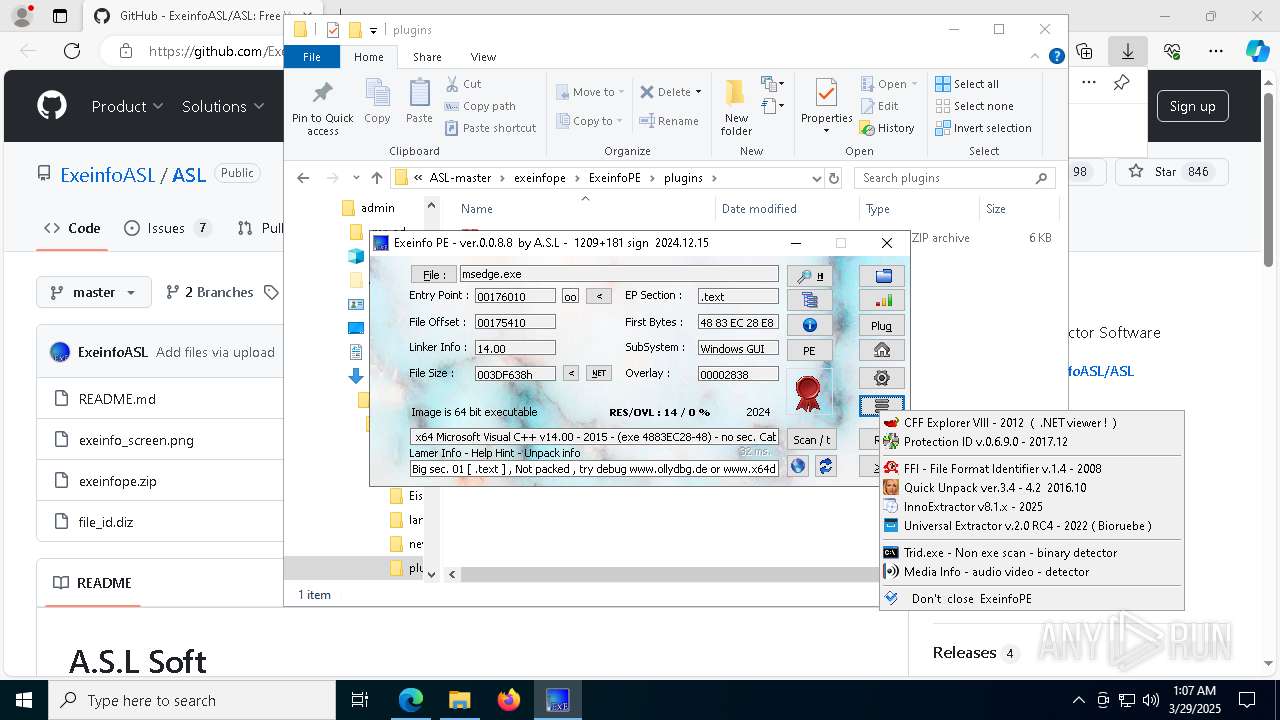Switch to the View ribbon tab

[483, 57]
